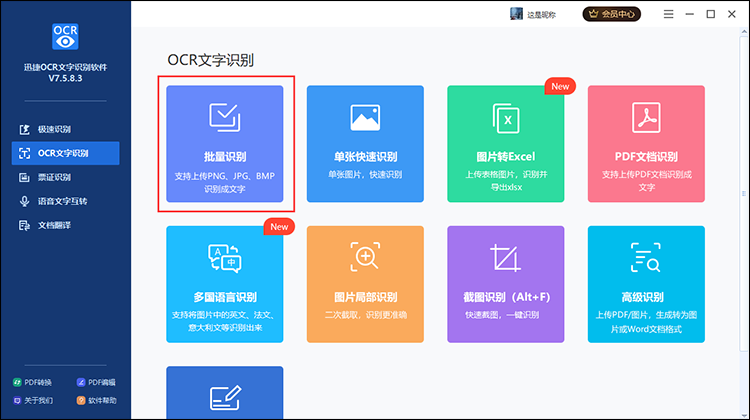
Task: Click the translate bubbles icon on 多国语言识别
Action: (x=225, y=258)
